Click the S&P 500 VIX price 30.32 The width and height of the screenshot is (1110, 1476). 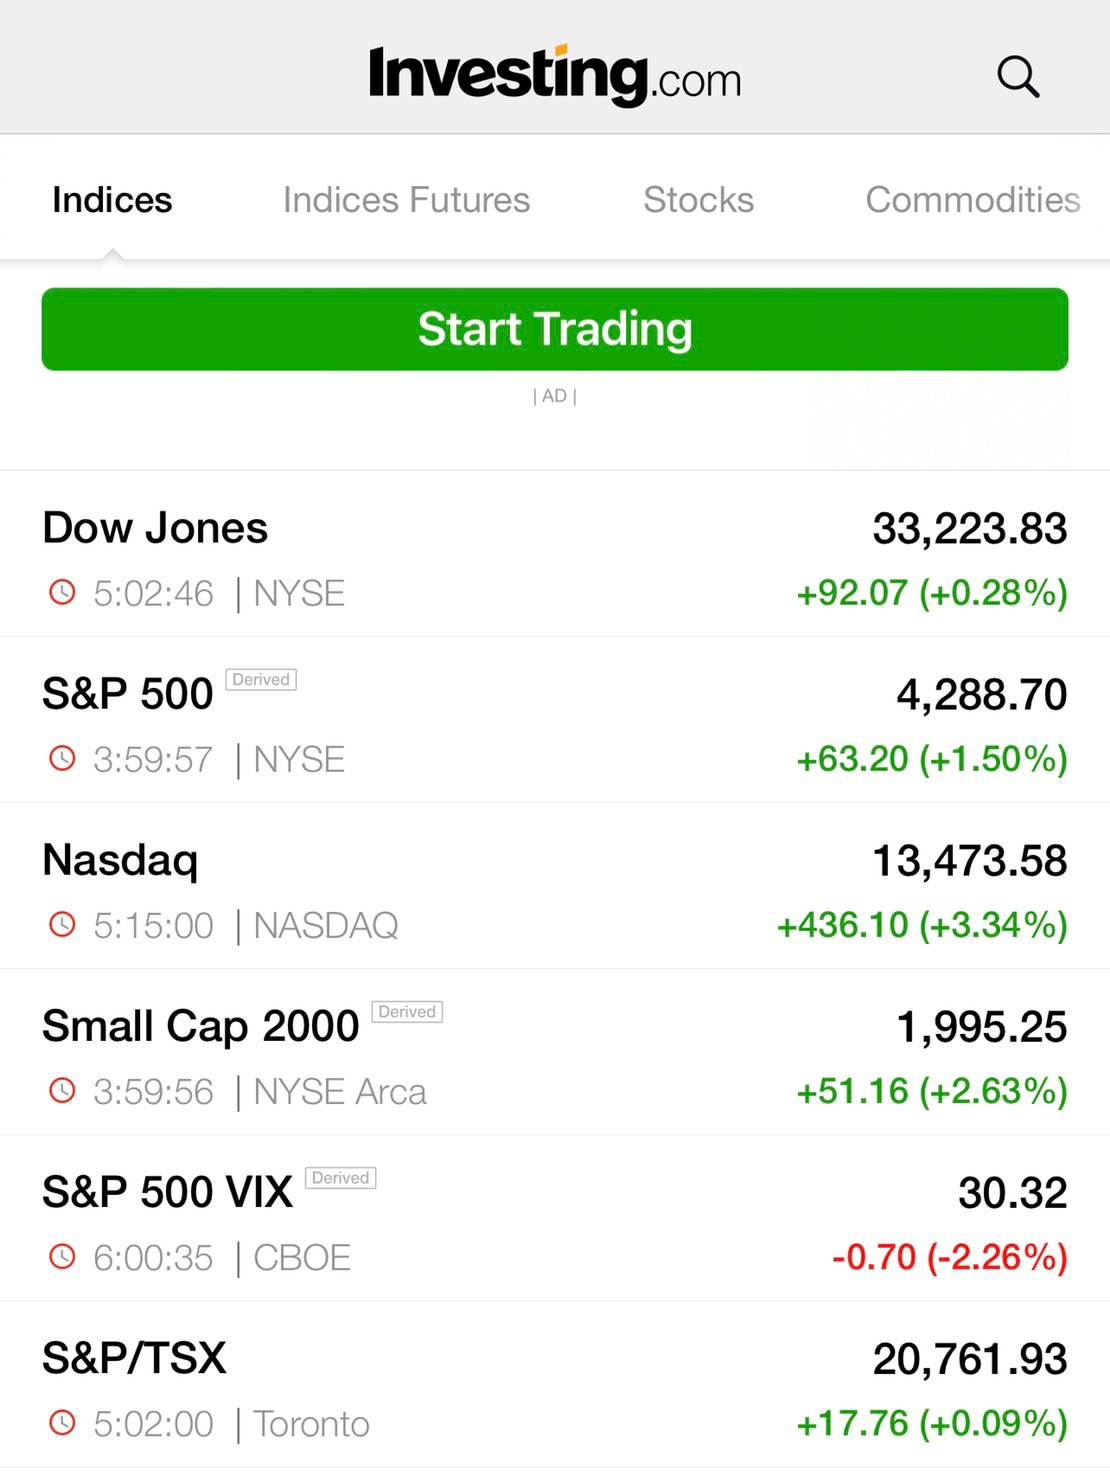[1012, 1192]
